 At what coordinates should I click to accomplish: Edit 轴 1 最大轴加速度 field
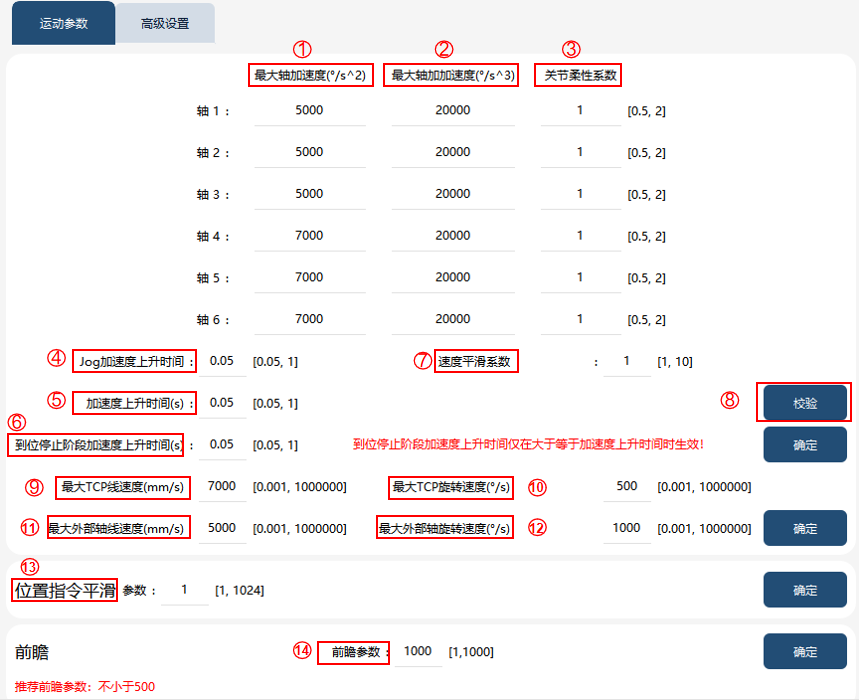tap(310, 111)
